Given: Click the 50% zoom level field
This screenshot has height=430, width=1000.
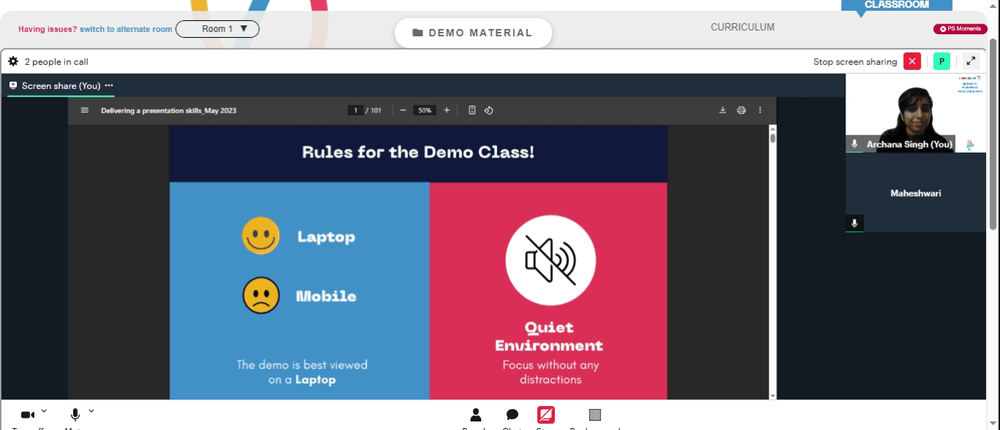Looking at the screenshot, I should tap(424, 110).
